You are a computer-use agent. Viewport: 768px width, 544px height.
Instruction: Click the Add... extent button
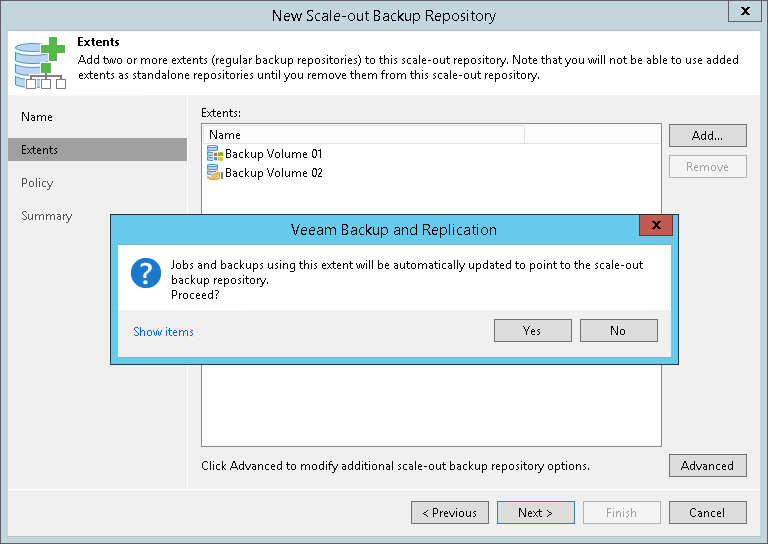[x=707, y=136]
